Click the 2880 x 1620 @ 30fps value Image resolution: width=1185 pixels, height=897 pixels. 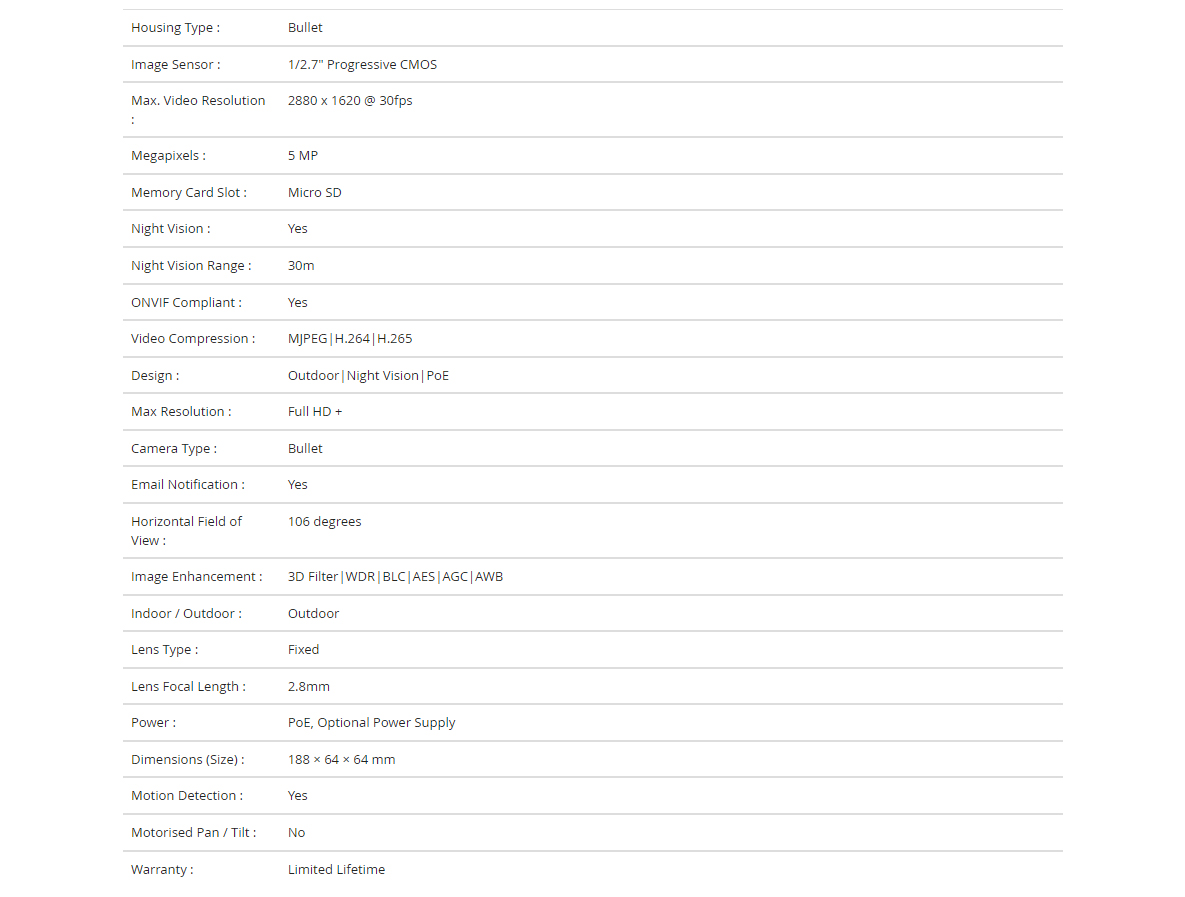point(350,101)
